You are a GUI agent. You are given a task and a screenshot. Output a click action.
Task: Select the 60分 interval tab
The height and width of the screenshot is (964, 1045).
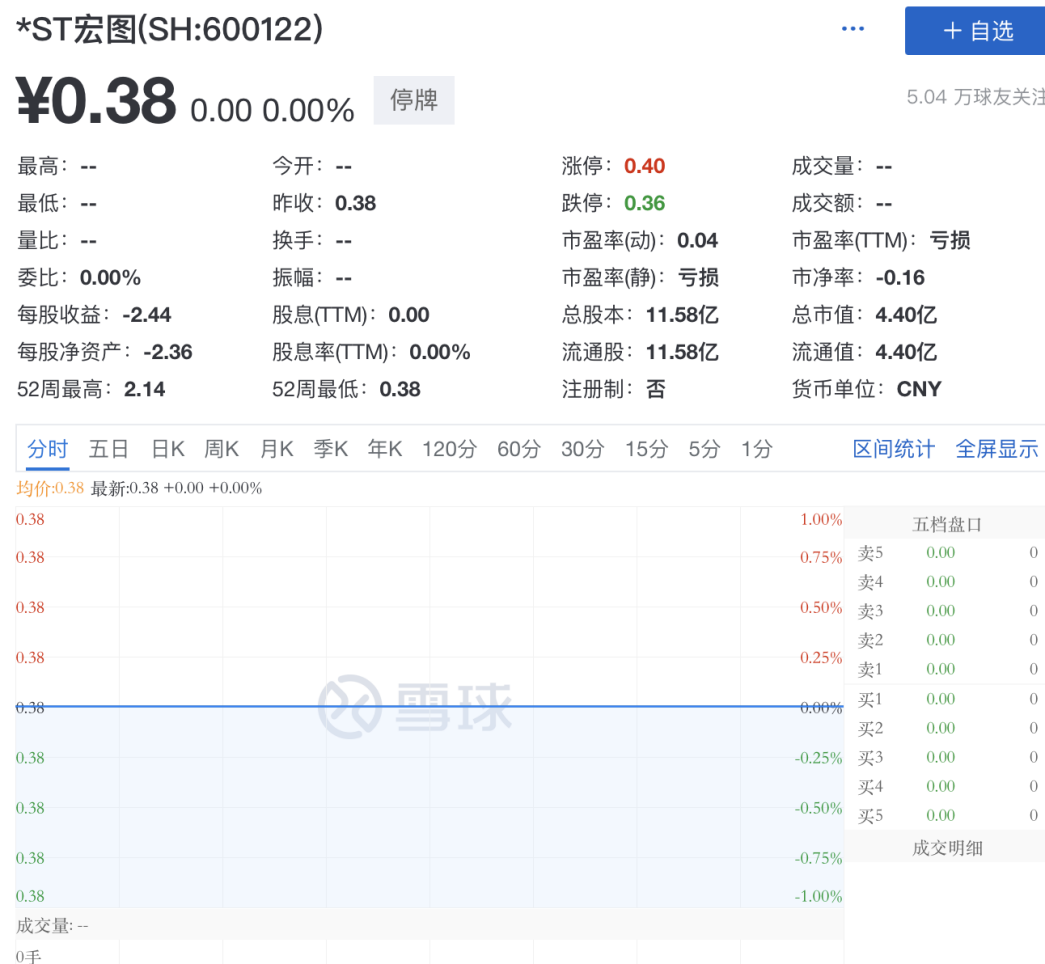(519, 449)
